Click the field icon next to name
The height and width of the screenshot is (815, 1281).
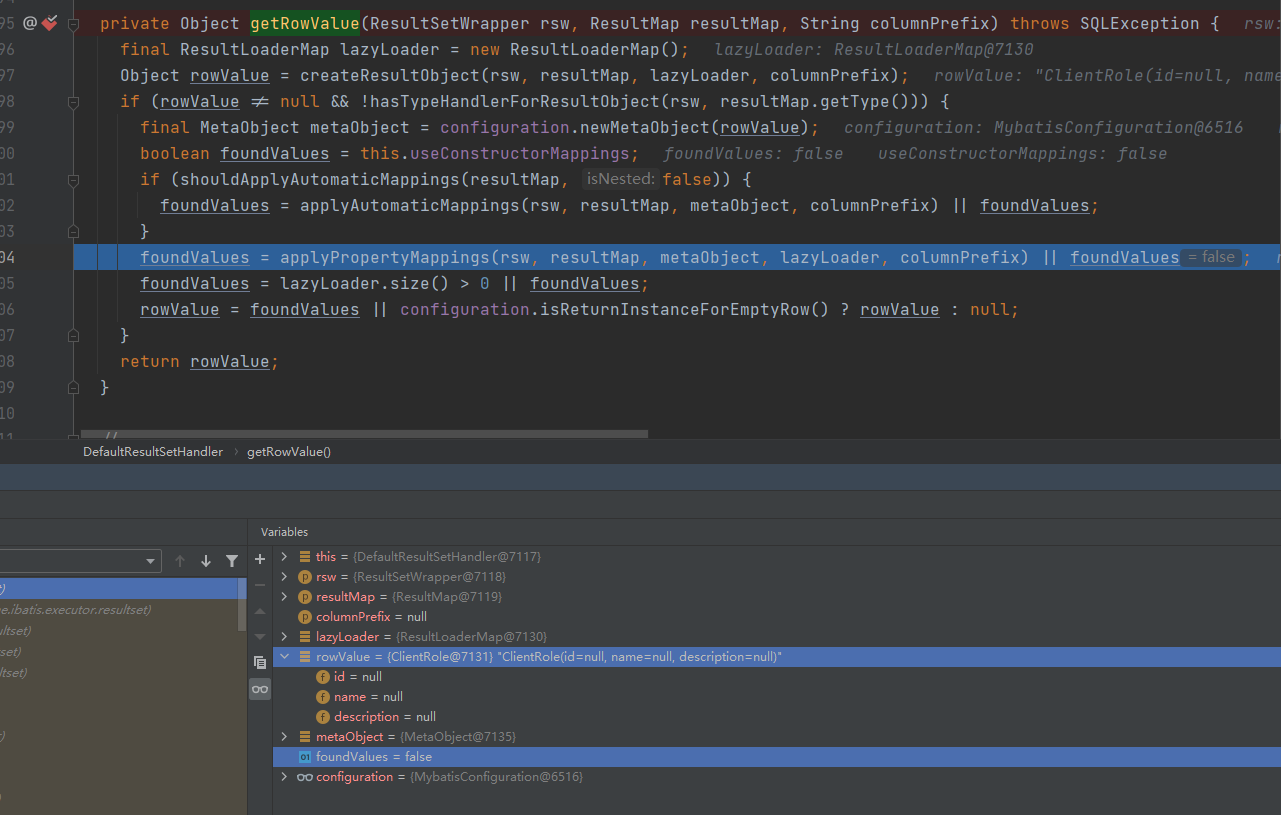point(323,696)
